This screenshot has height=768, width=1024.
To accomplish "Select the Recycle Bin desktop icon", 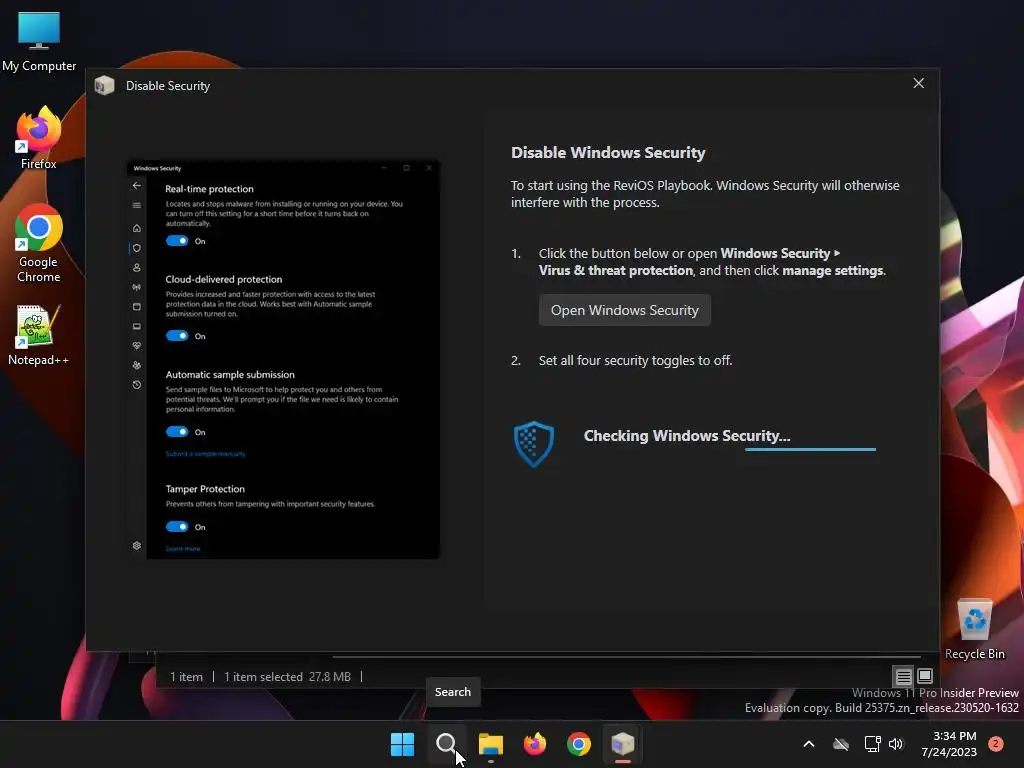I will coord(974,629).
